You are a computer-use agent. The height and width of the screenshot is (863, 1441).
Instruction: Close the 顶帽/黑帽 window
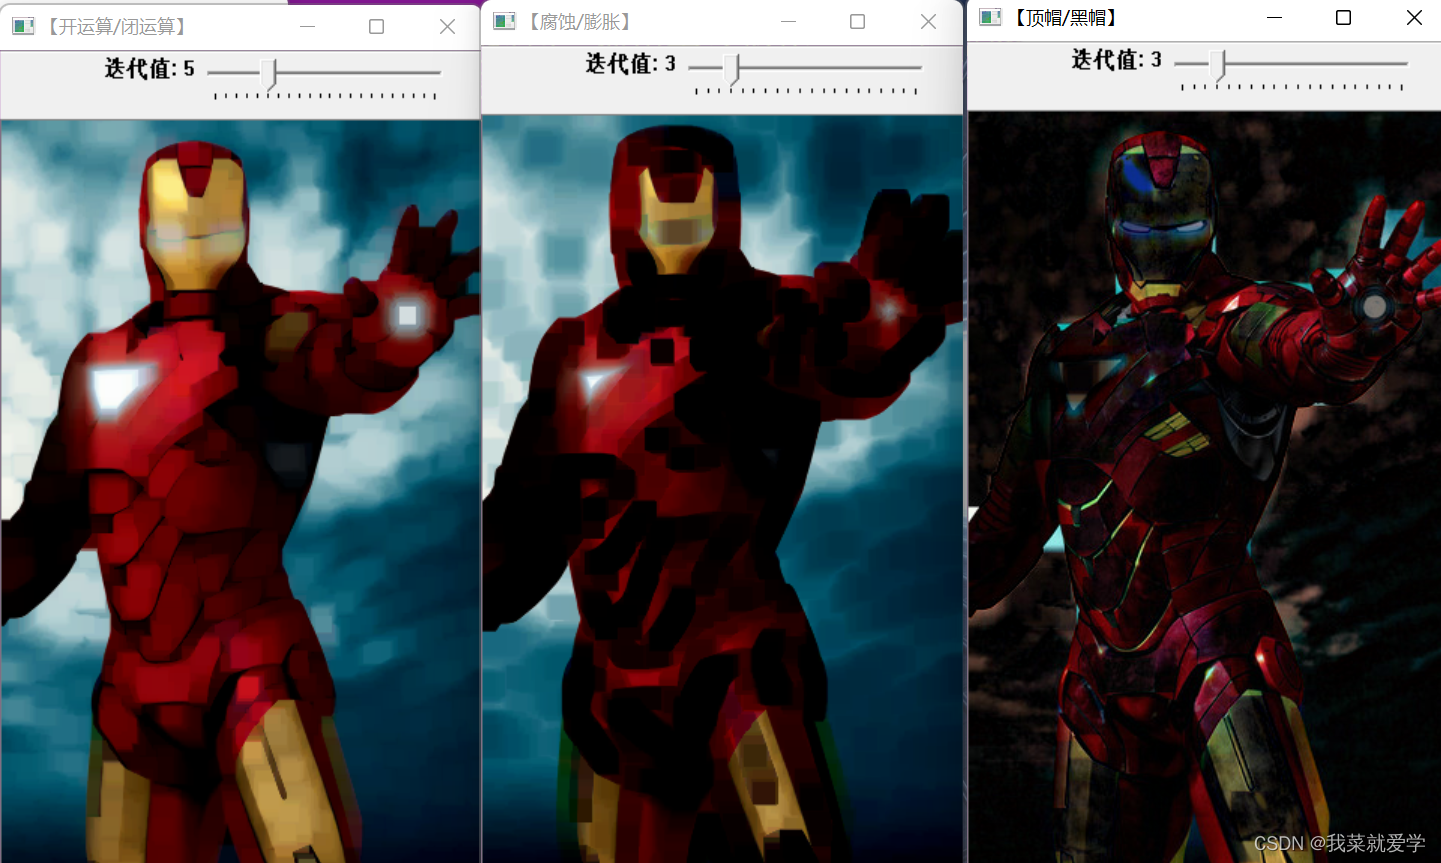point(1414,17)
